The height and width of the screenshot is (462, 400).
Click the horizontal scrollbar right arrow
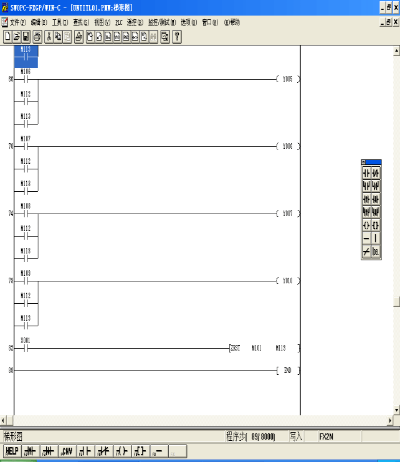[390, 421]
